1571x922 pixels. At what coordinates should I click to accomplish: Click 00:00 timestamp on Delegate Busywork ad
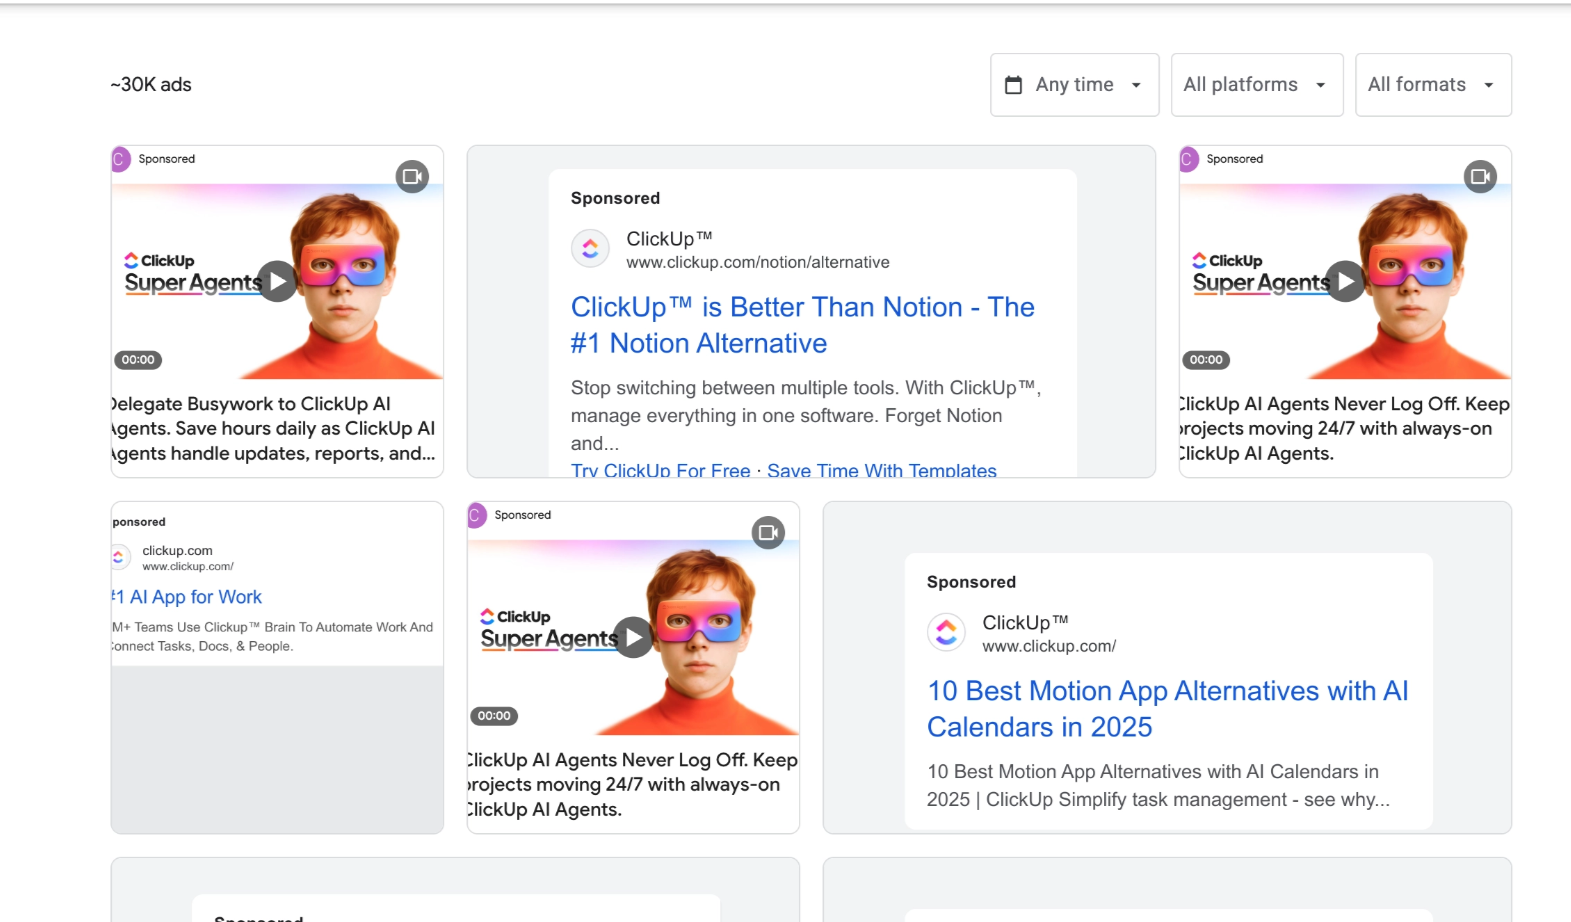pos(138,360)
